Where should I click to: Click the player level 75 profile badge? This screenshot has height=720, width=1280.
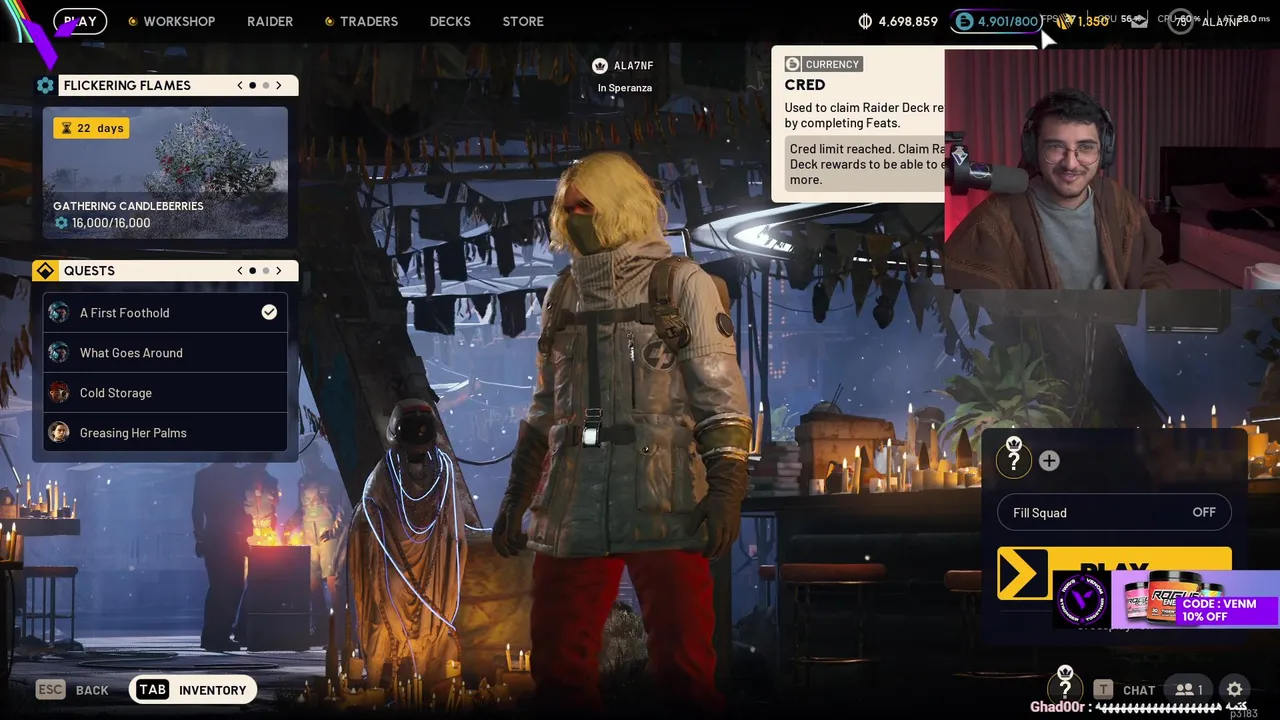1181,21
